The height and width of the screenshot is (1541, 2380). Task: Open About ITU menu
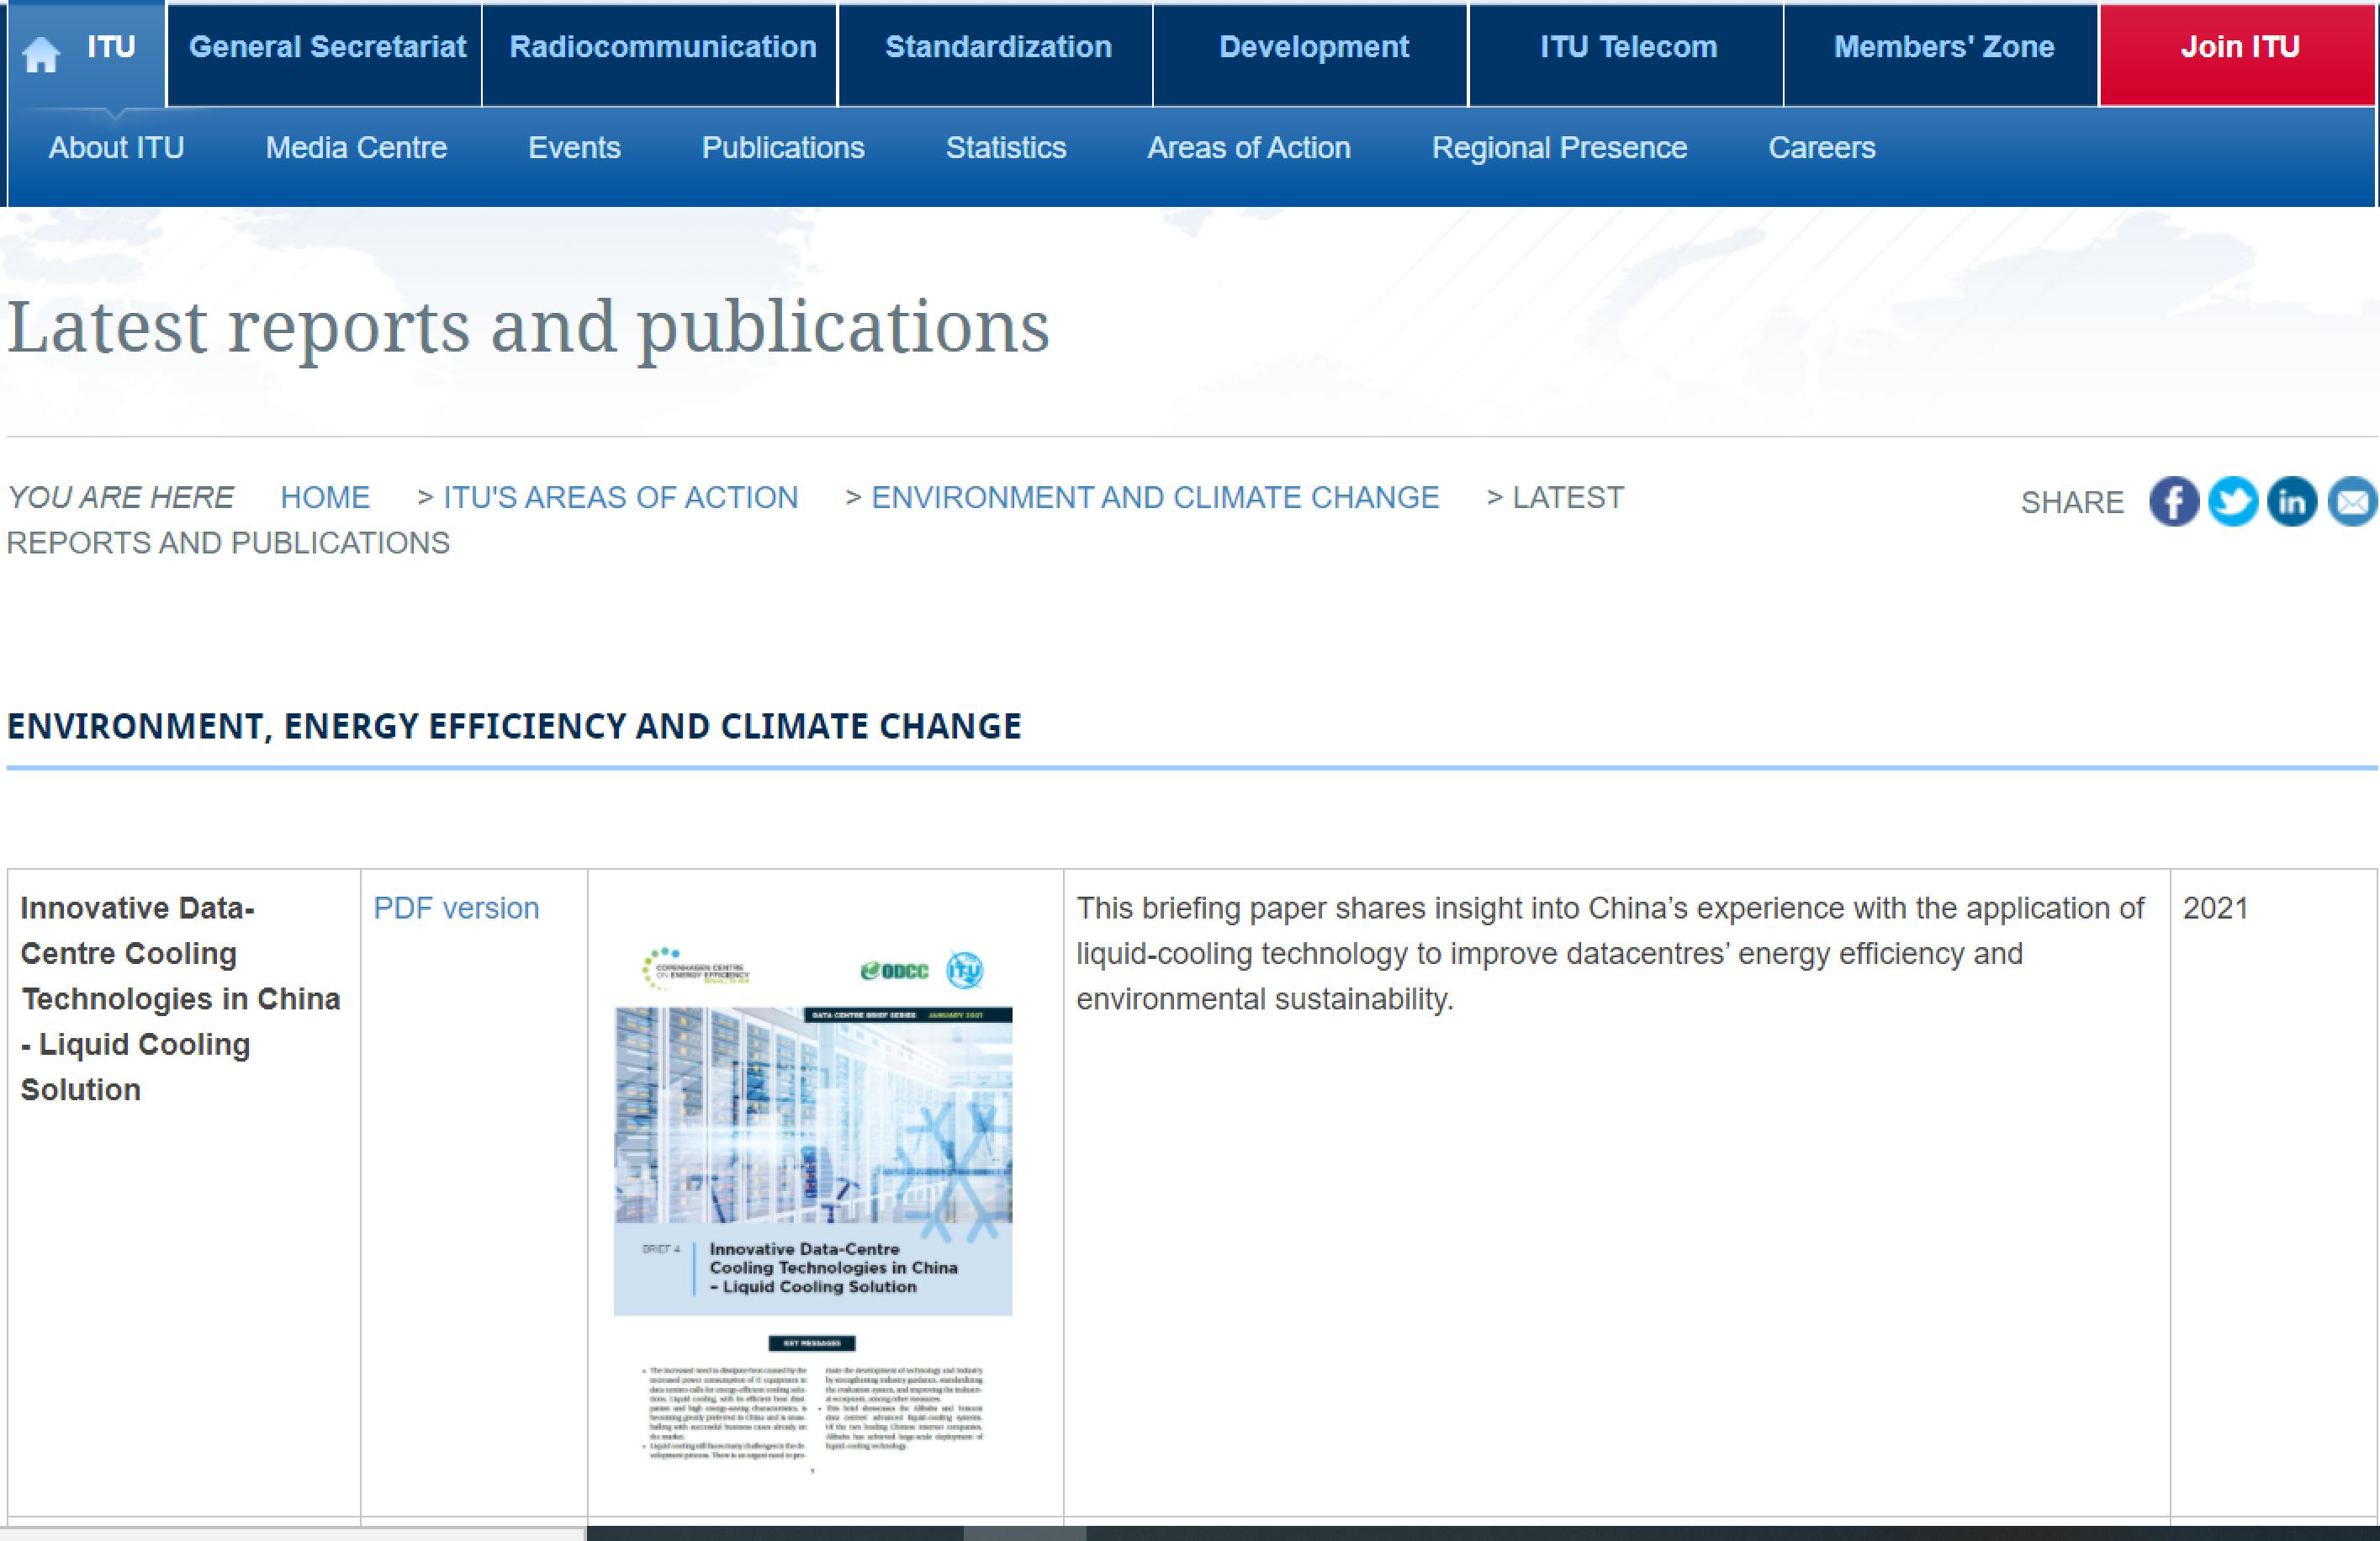116,148
